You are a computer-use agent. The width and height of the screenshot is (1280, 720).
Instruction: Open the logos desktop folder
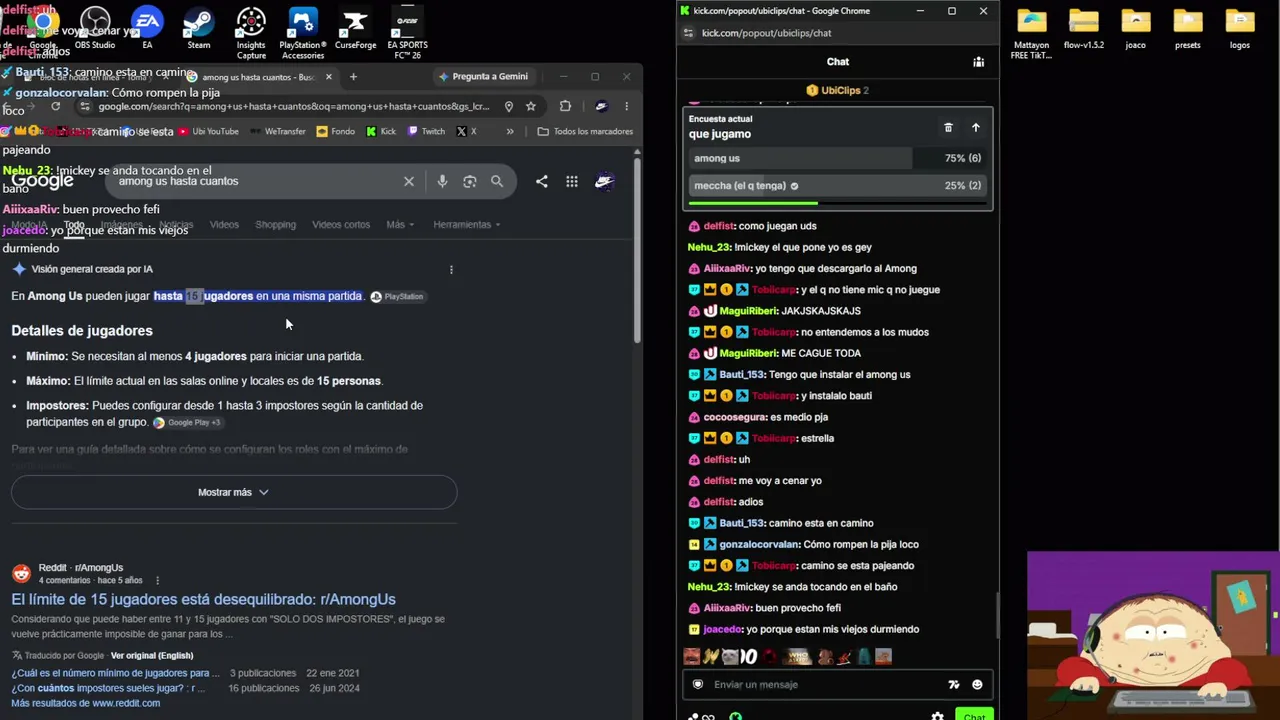pyautogui.click(x=1239, y=28)
